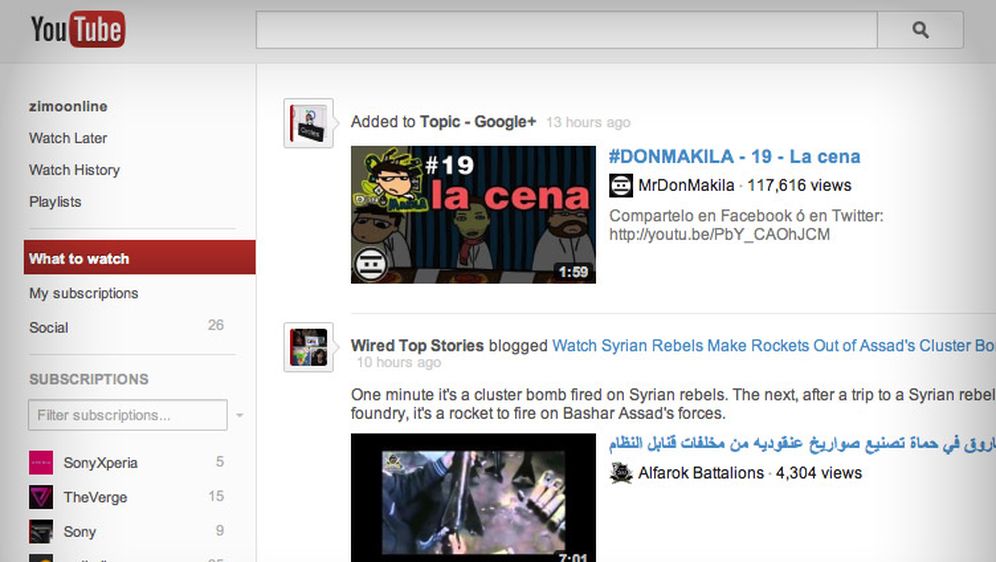
Task: Open #DONMAKILA - 19 - La cena title
Action: click(734, 156)
